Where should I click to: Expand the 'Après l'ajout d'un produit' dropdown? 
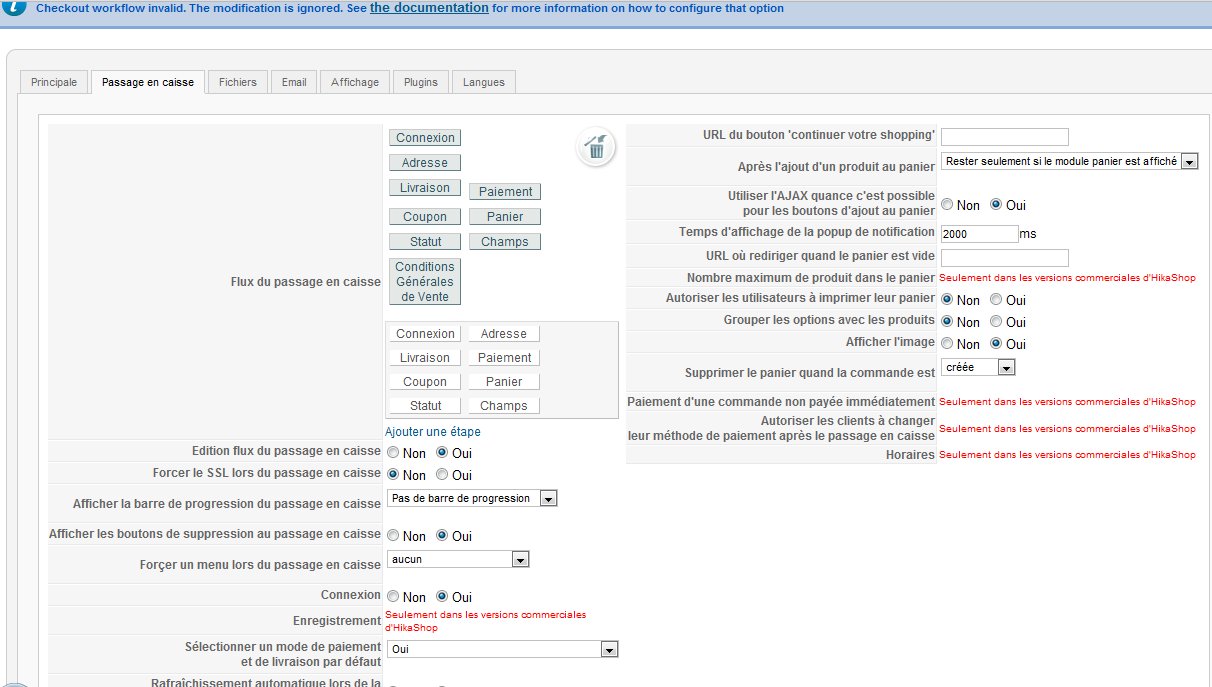point(1069,161)
